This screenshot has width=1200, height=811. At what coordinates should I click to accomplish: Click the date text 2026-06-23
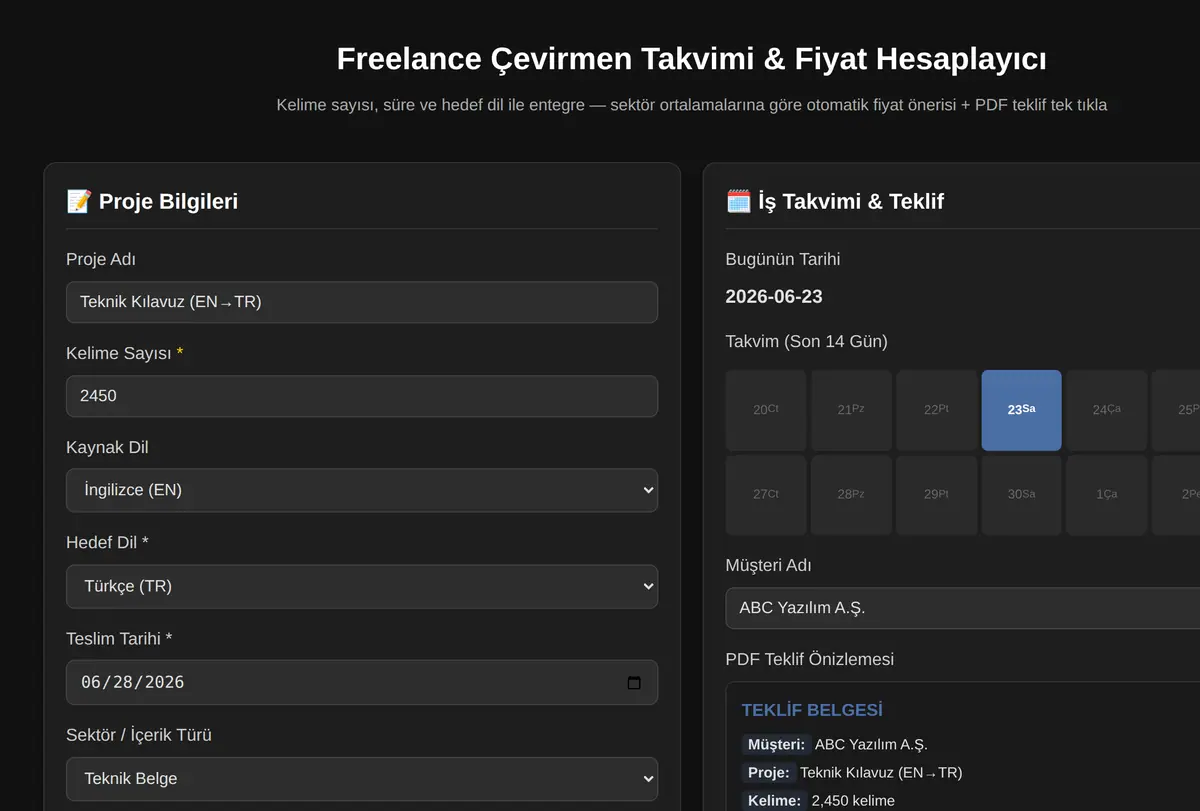(x=774, y=297)
